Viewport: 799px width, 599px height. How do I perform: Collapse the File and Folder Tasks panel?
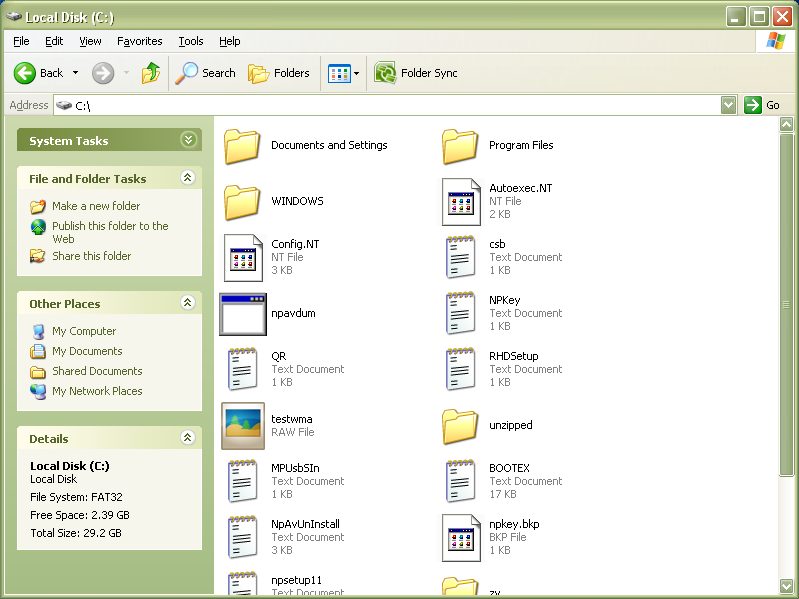point(187,178)
